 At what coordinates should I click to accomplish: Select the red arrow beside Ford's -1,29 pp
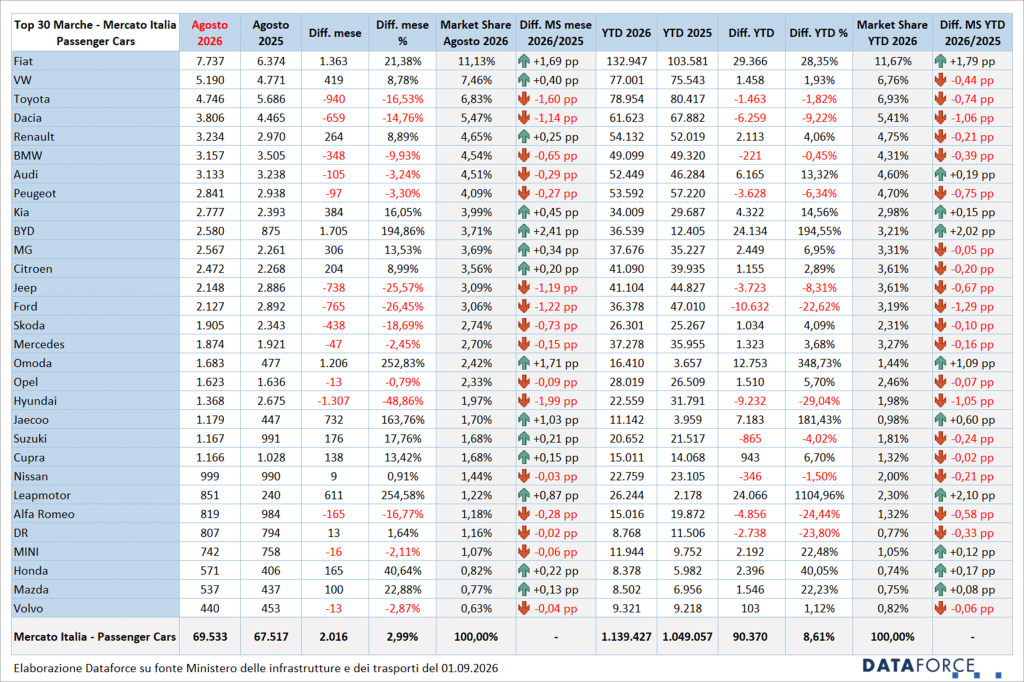pyautogui.click(x=940, y=306)
